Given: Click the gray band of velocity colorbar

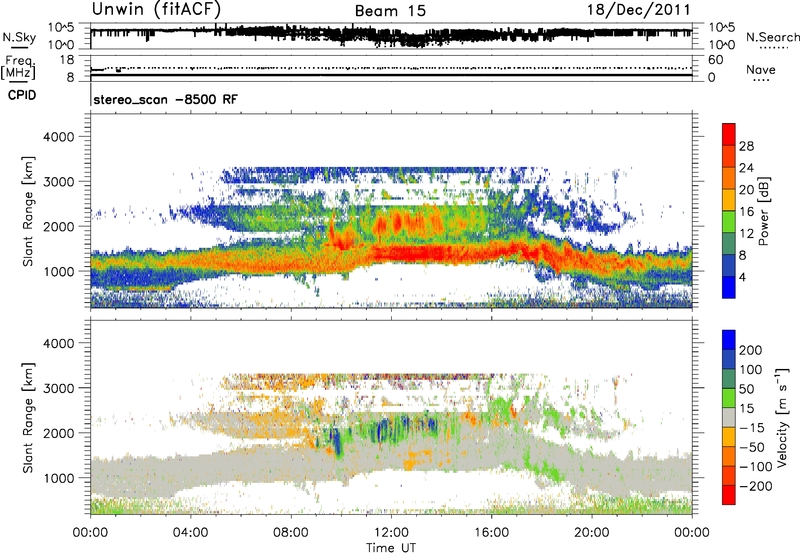Looking at the screenshot, I should 729,417.
